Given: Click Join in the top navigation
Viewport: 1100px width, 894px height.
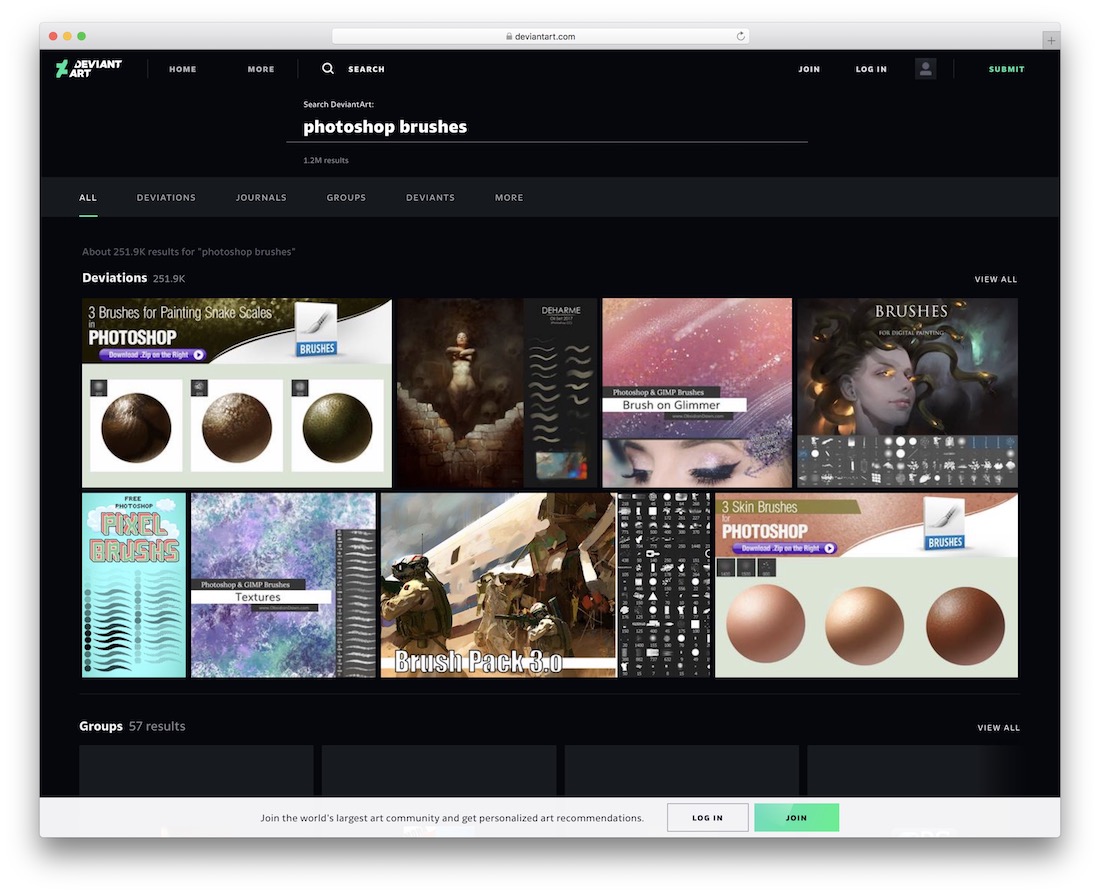Looking at the screenshot, I should (x=809, y=69).
